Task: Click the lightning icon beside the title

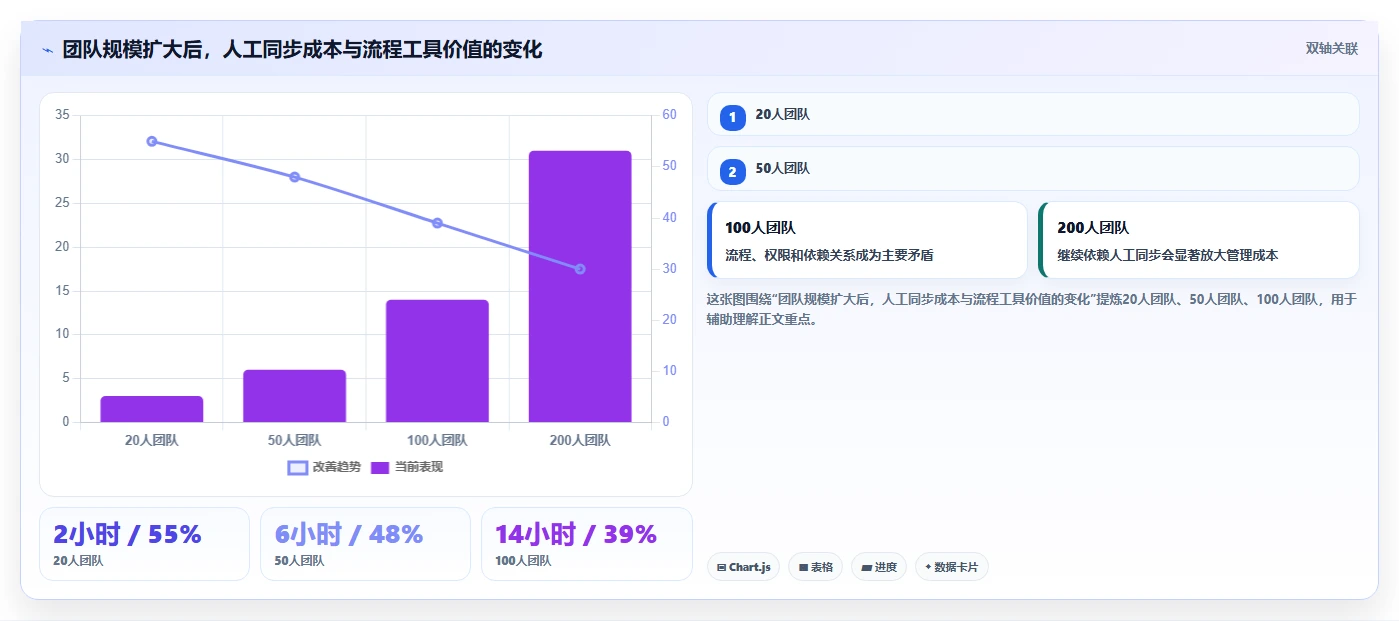Action: pos(47,49)
